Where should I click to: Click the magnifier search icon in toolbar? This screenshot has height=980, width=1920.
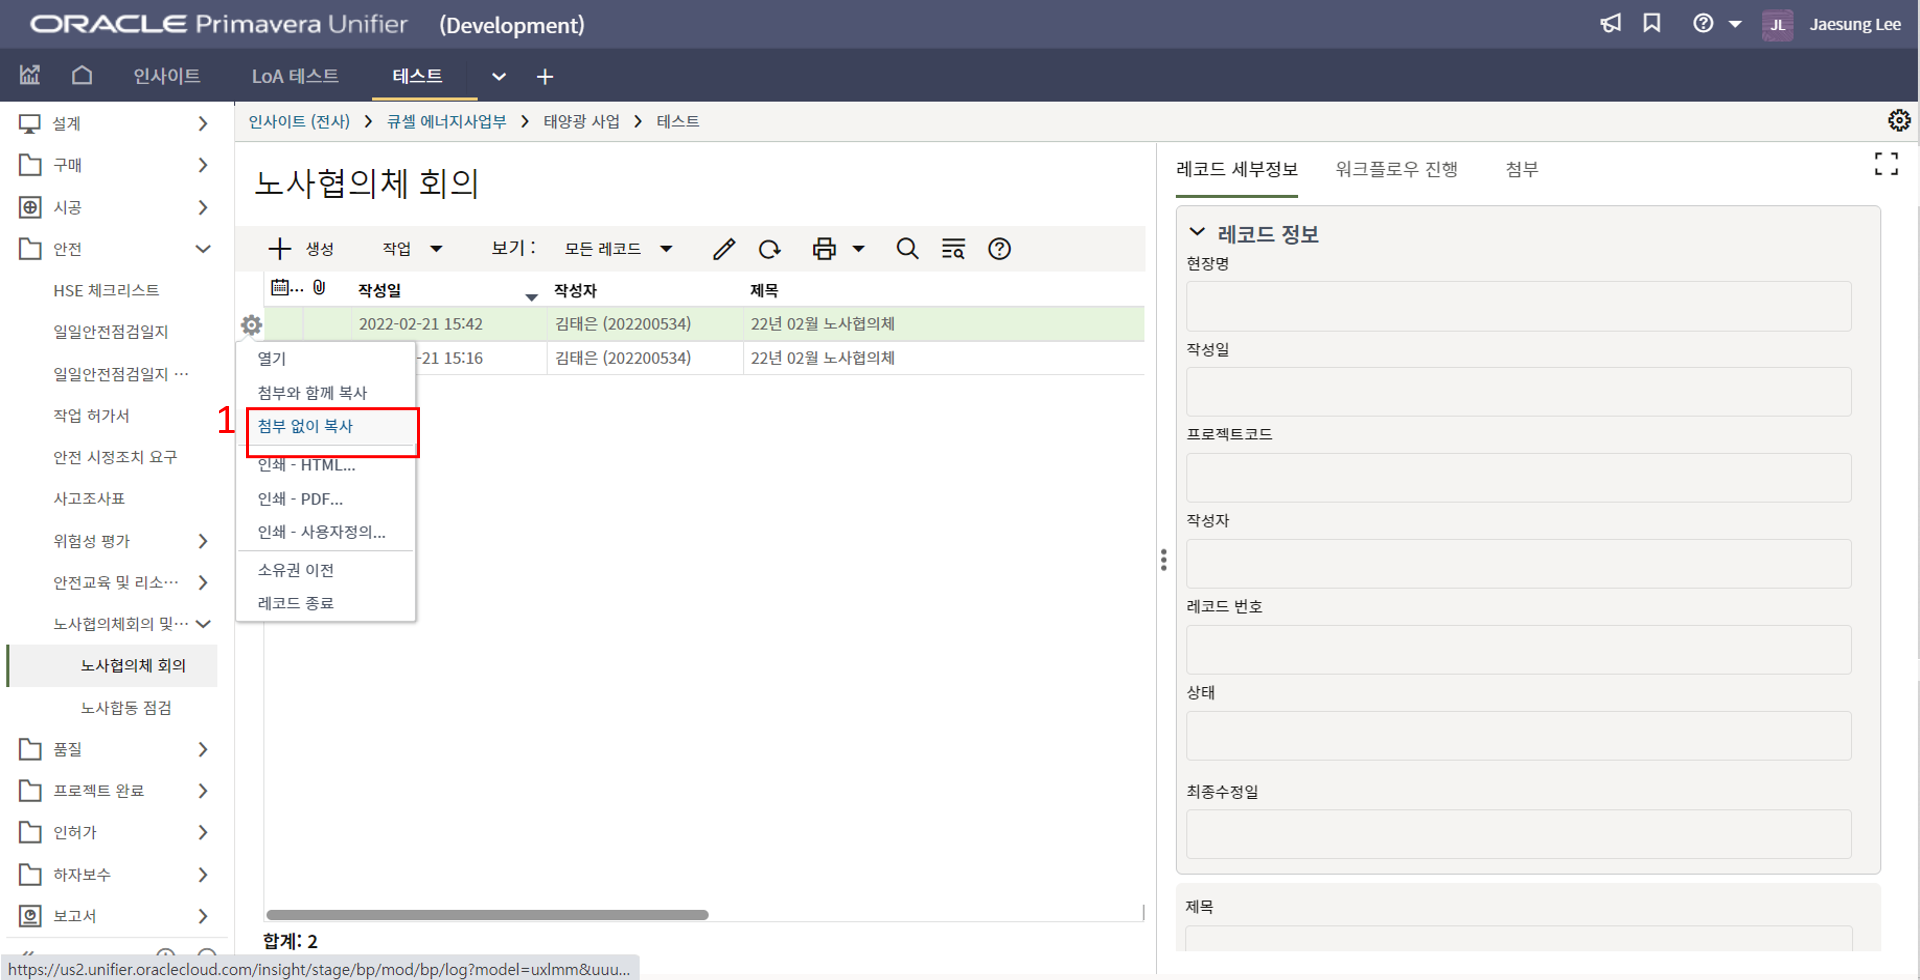[x=907, y=249]
